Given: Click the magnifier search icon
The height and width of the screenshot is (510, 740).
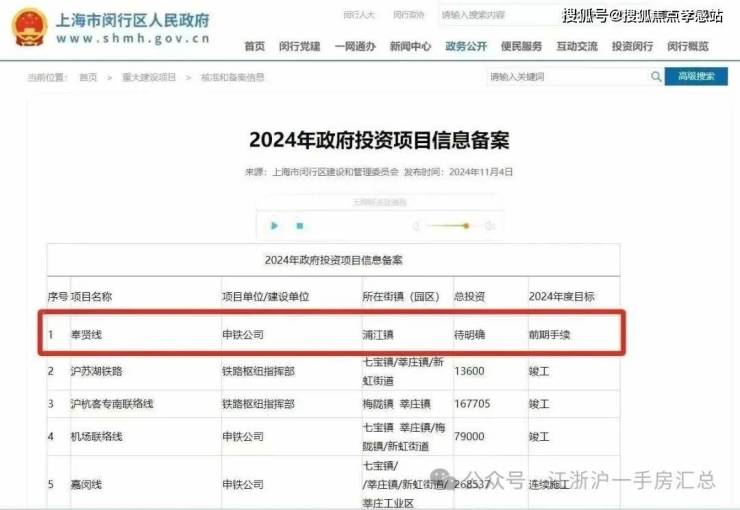Looking at the screenshot, I should (x=656, y=77).
